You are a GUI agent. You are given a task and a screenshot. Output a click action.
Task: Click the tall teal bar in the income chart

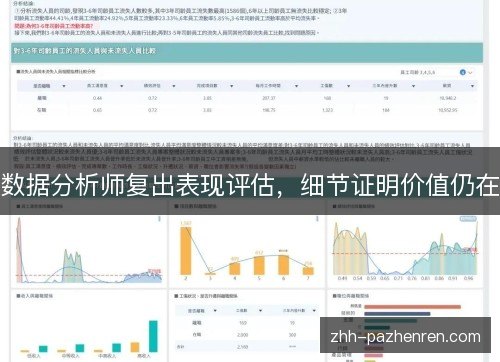tap(153, 336)
